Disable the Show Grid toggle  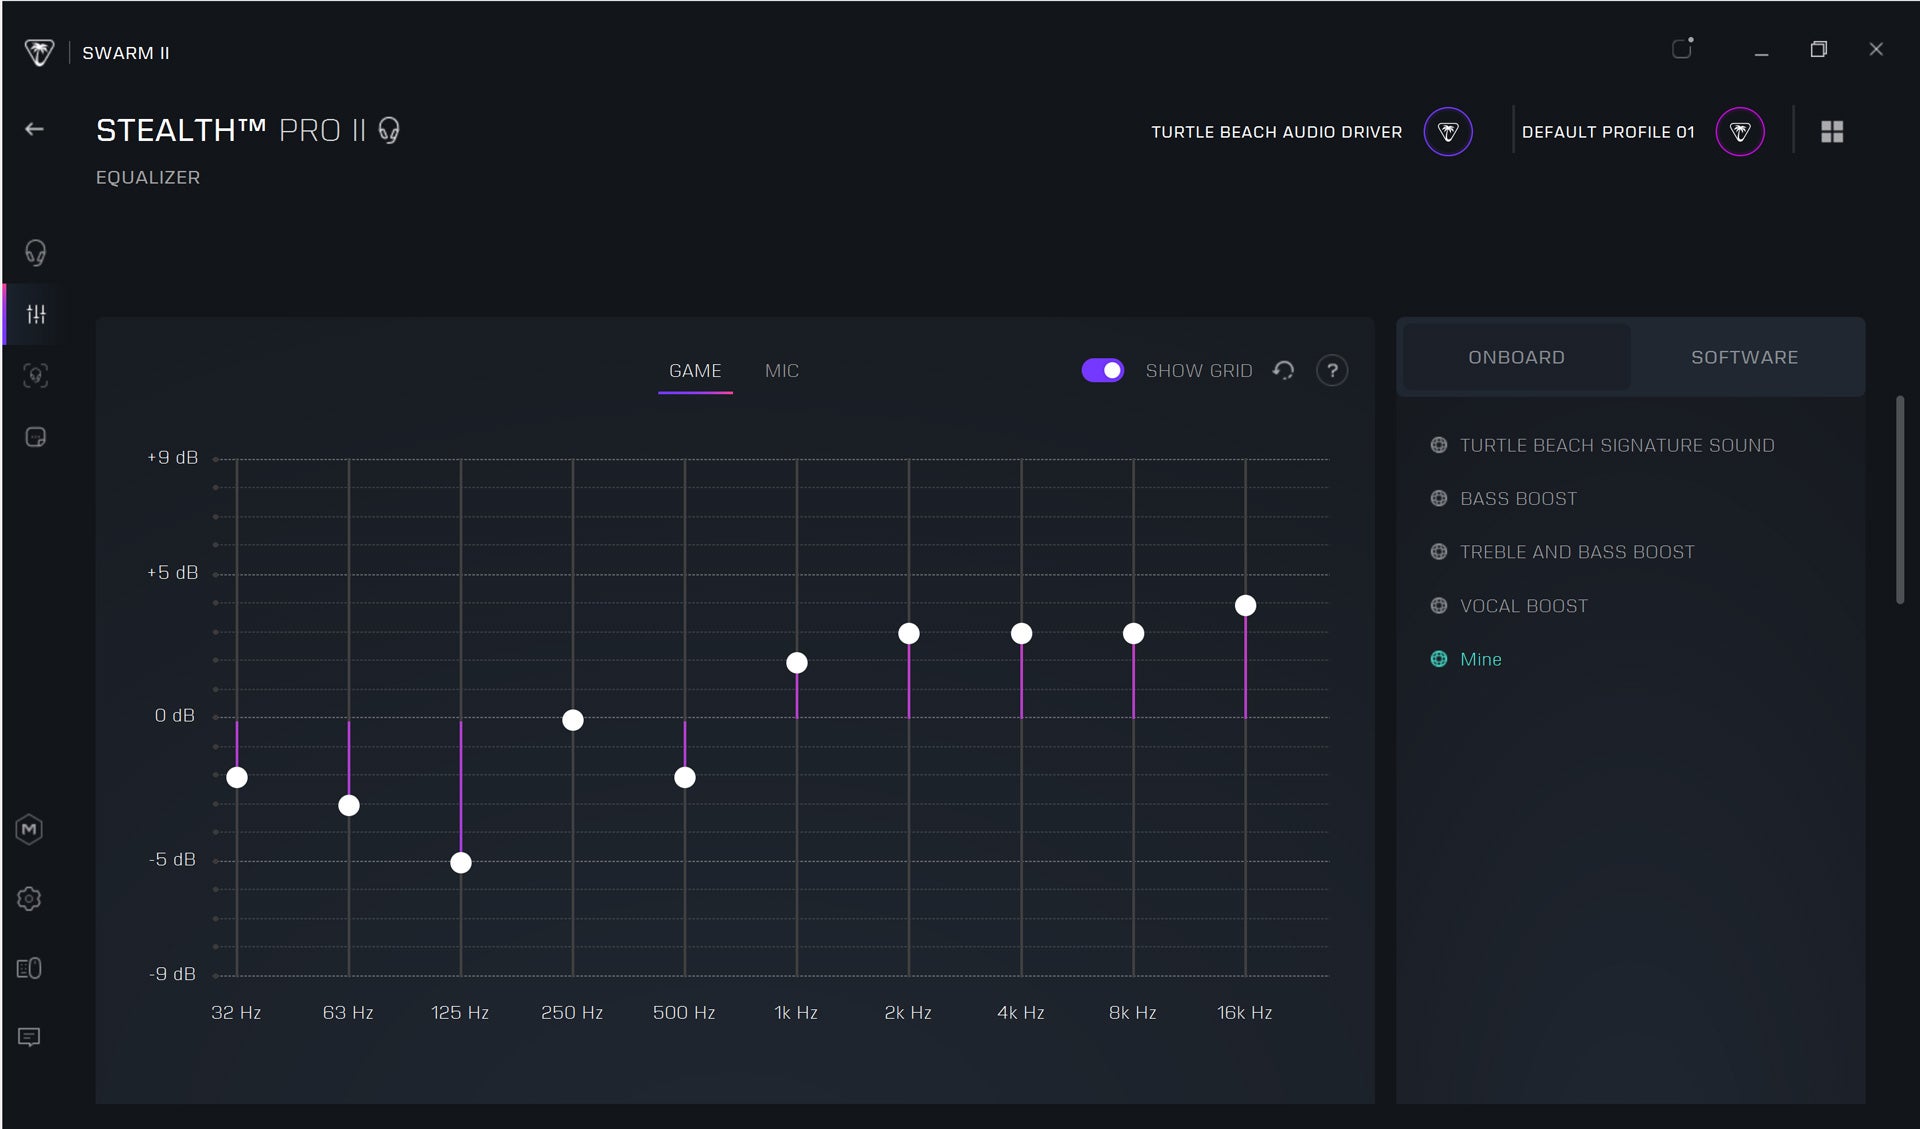coord(1103,371)
